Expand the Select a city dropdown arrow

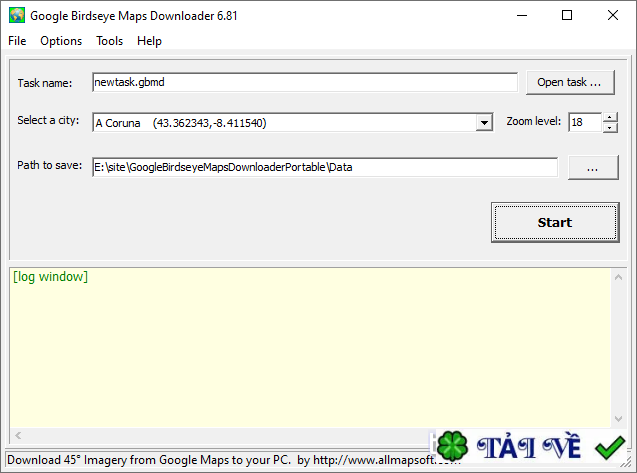point(484,123)
